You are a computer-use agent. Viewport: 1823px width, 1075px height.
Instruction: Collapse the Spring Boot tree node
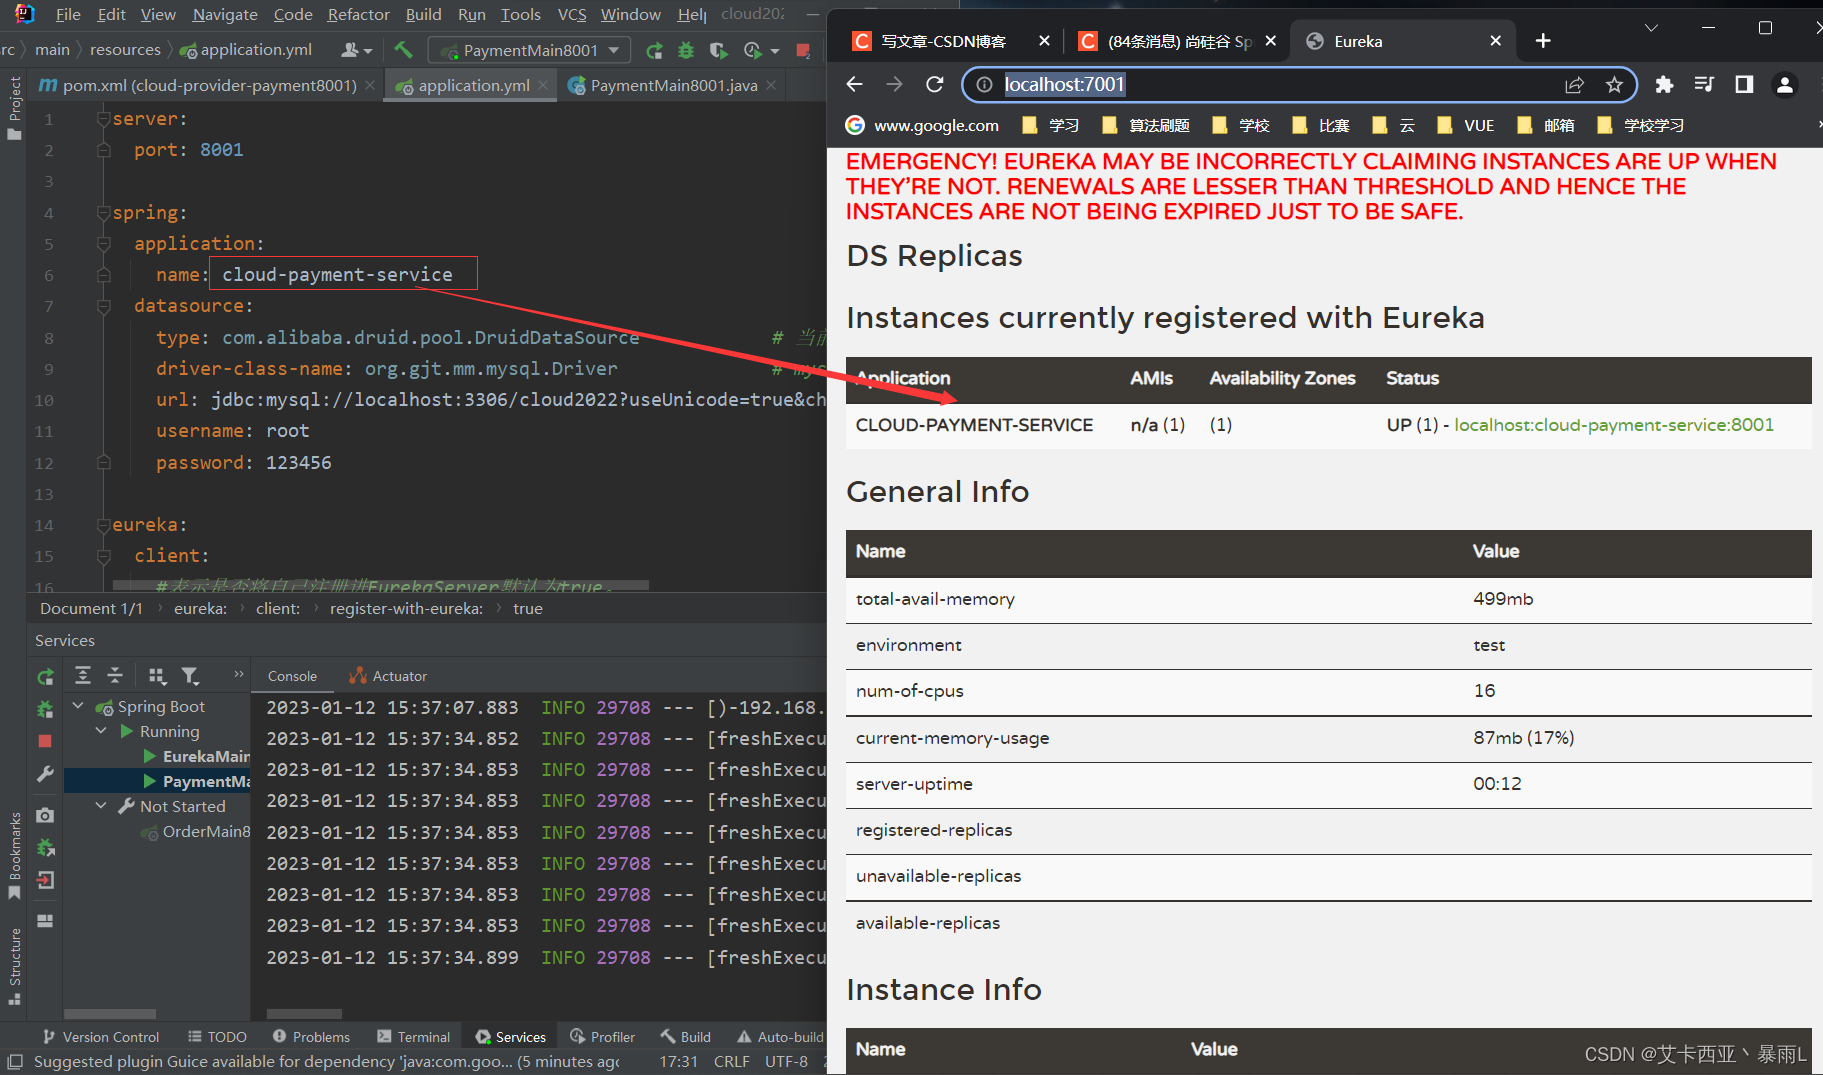[x=78, y=706]
